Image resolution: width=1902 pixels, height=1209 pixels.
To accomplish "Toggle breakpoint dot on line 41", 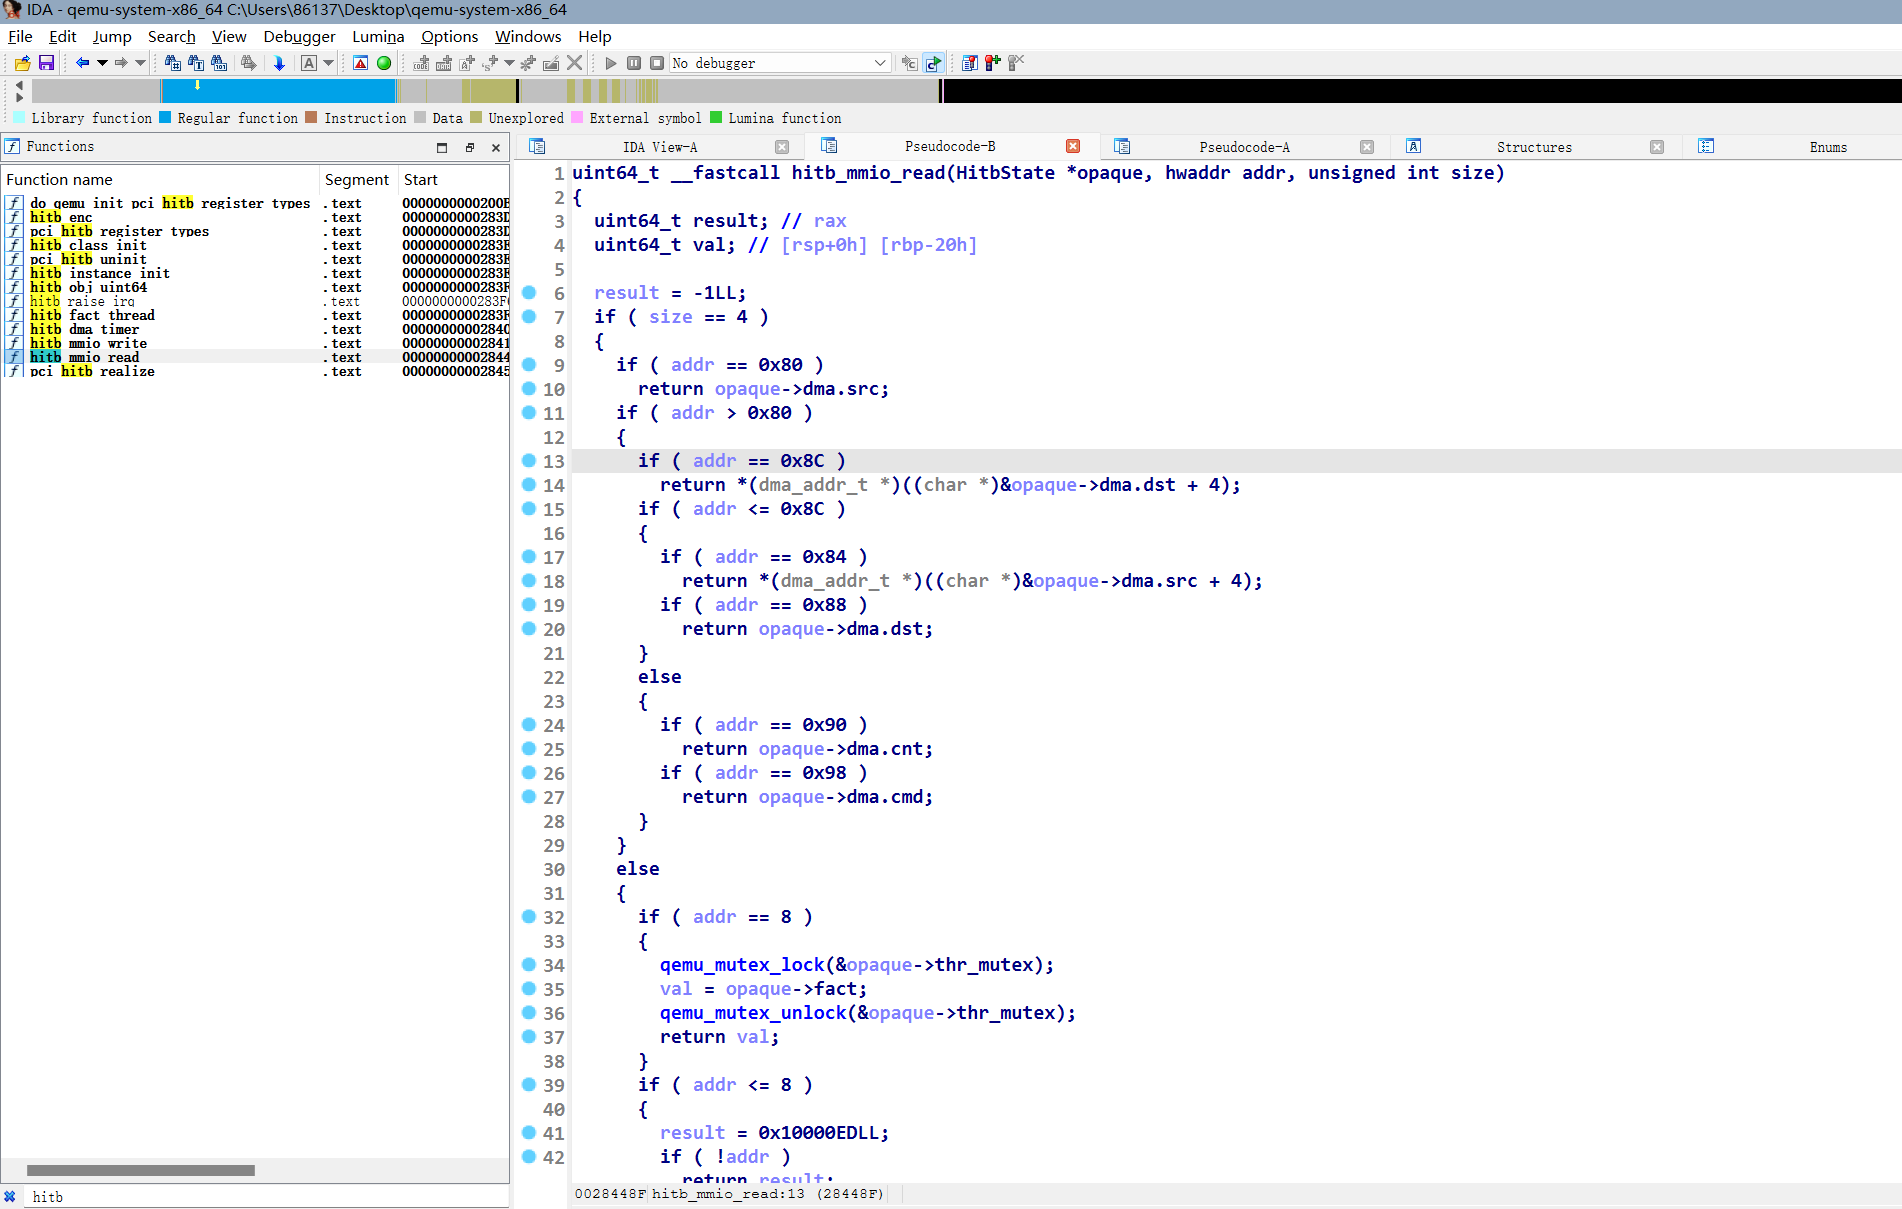I will (529, 1132).
